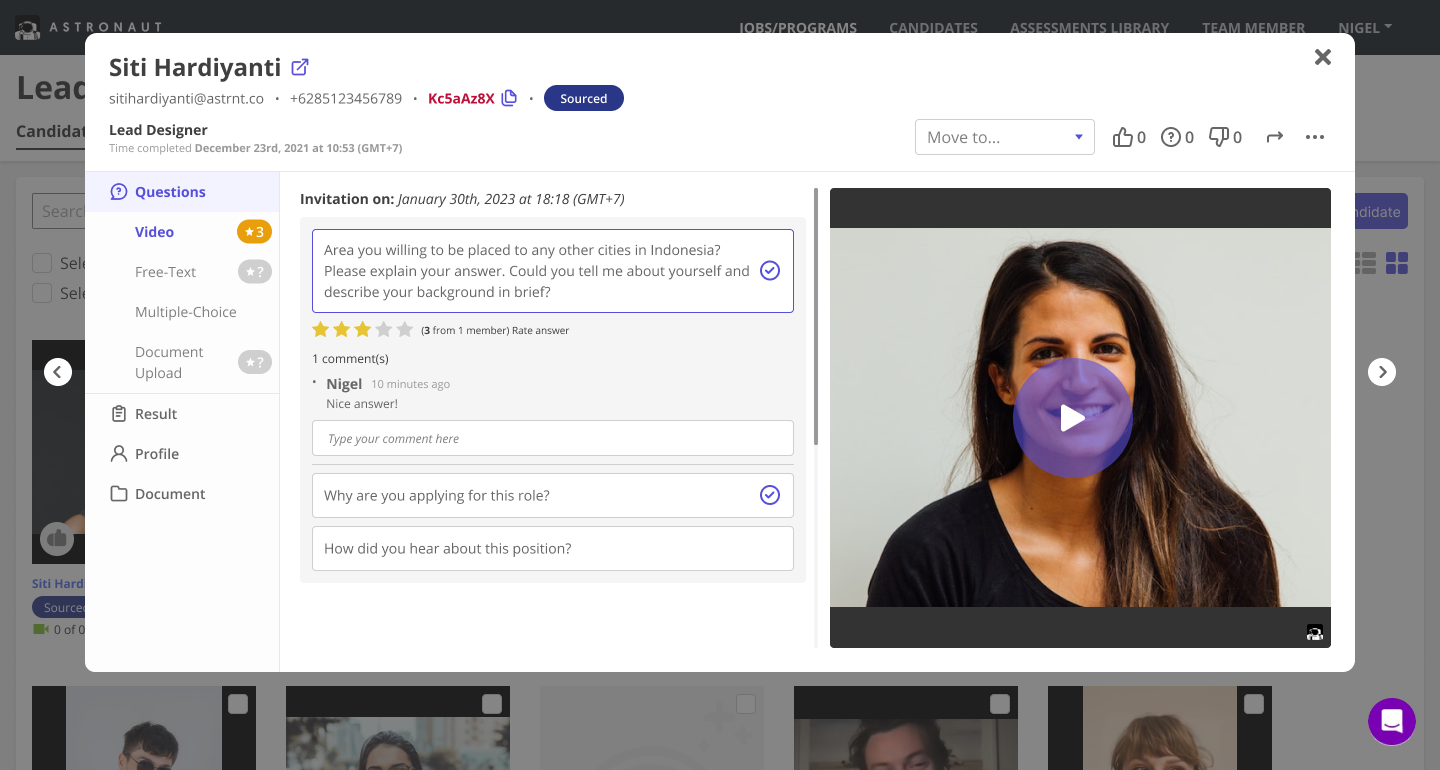Click the 'Nice answer!' comment text
The height and width of the screenshot is (770, 1440).
362,404
